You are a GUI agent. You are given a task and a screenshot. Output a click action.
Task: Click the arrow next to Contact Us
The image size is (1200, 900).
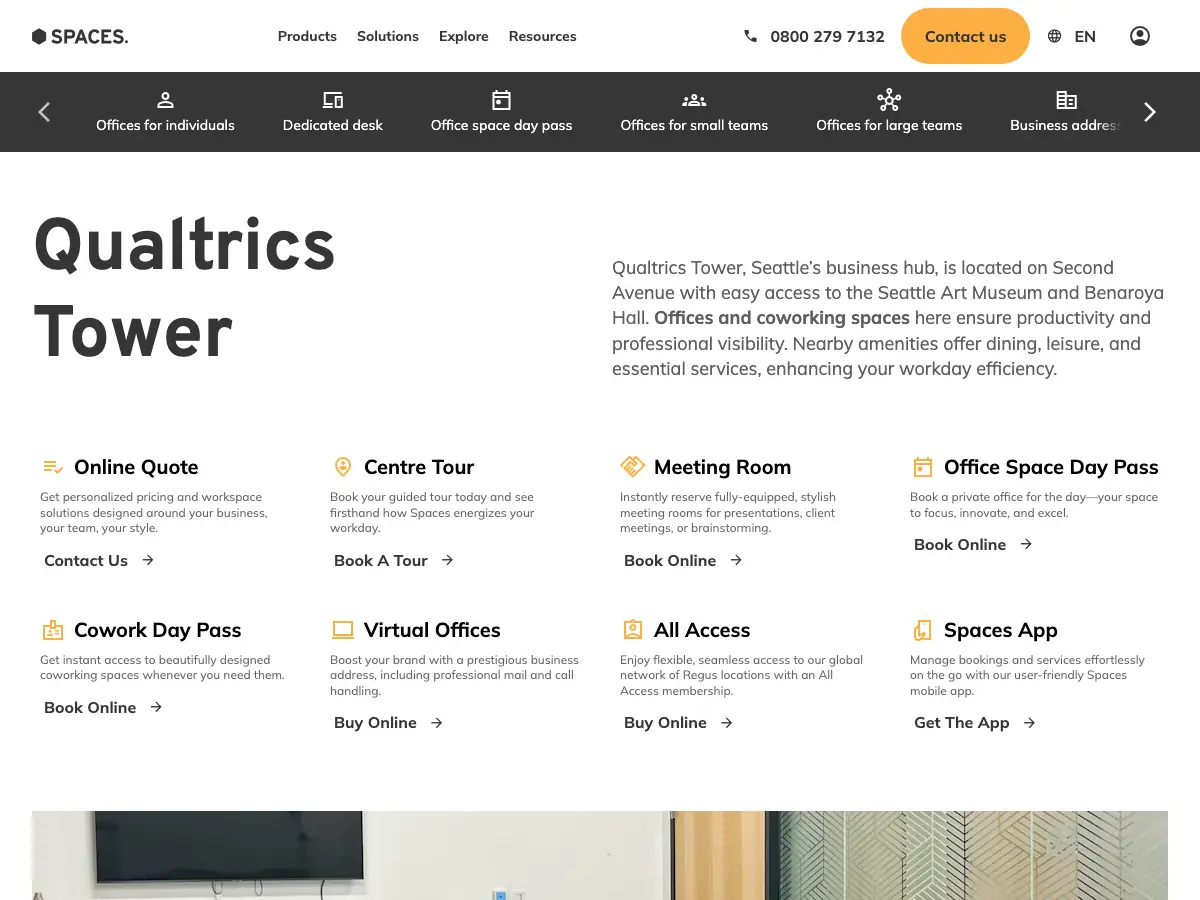pyautogui.click(x=148, y=560)
